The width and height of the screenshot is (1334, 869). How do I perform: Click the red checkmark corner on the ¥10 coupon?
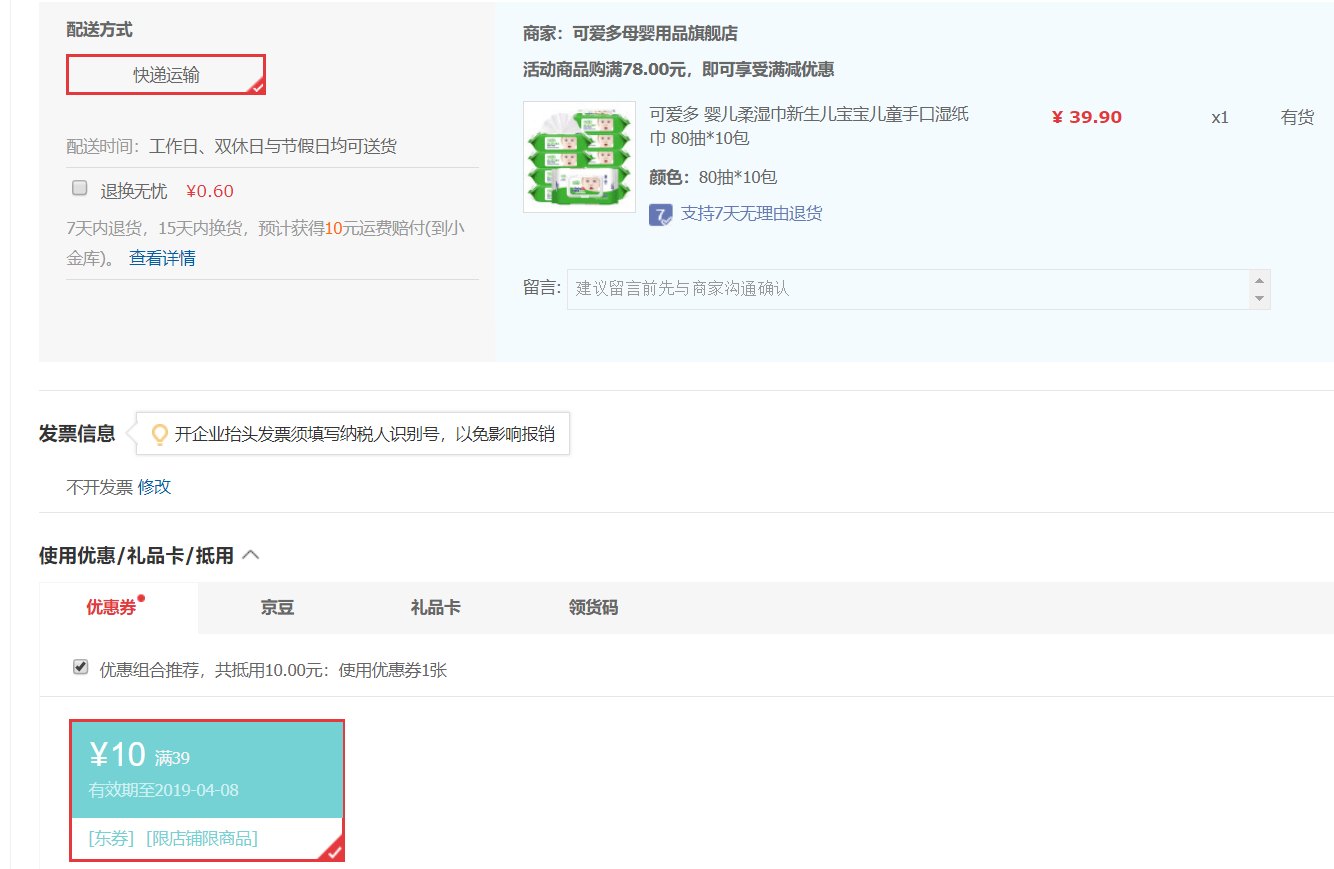tap(334, 851)
